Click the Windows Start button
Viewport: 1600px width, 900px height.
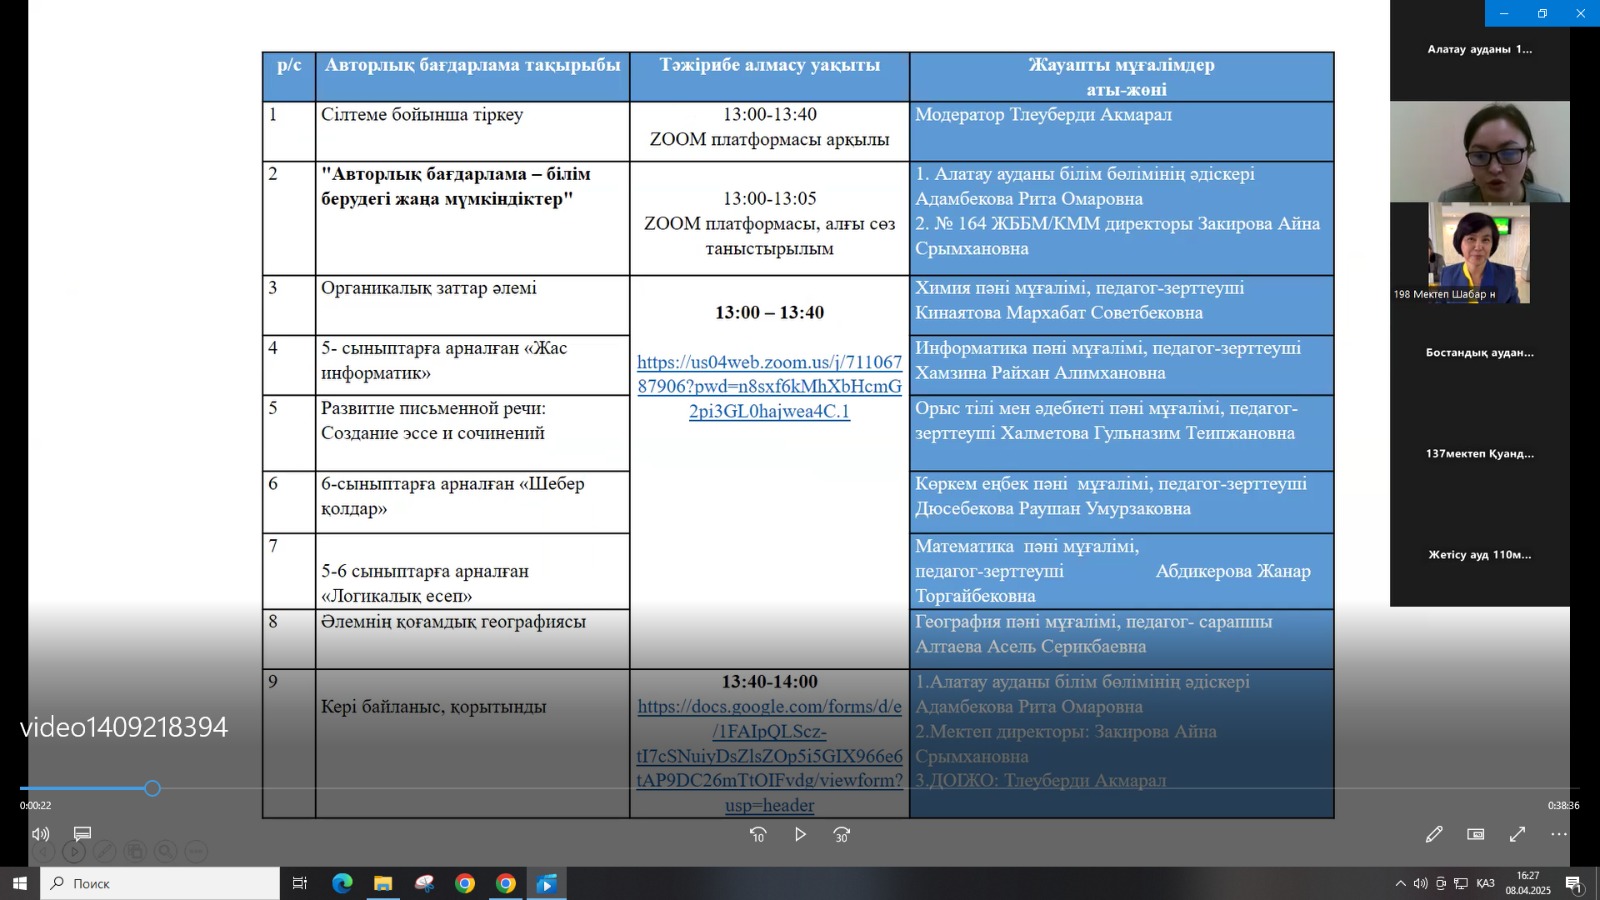click(19, 883)
